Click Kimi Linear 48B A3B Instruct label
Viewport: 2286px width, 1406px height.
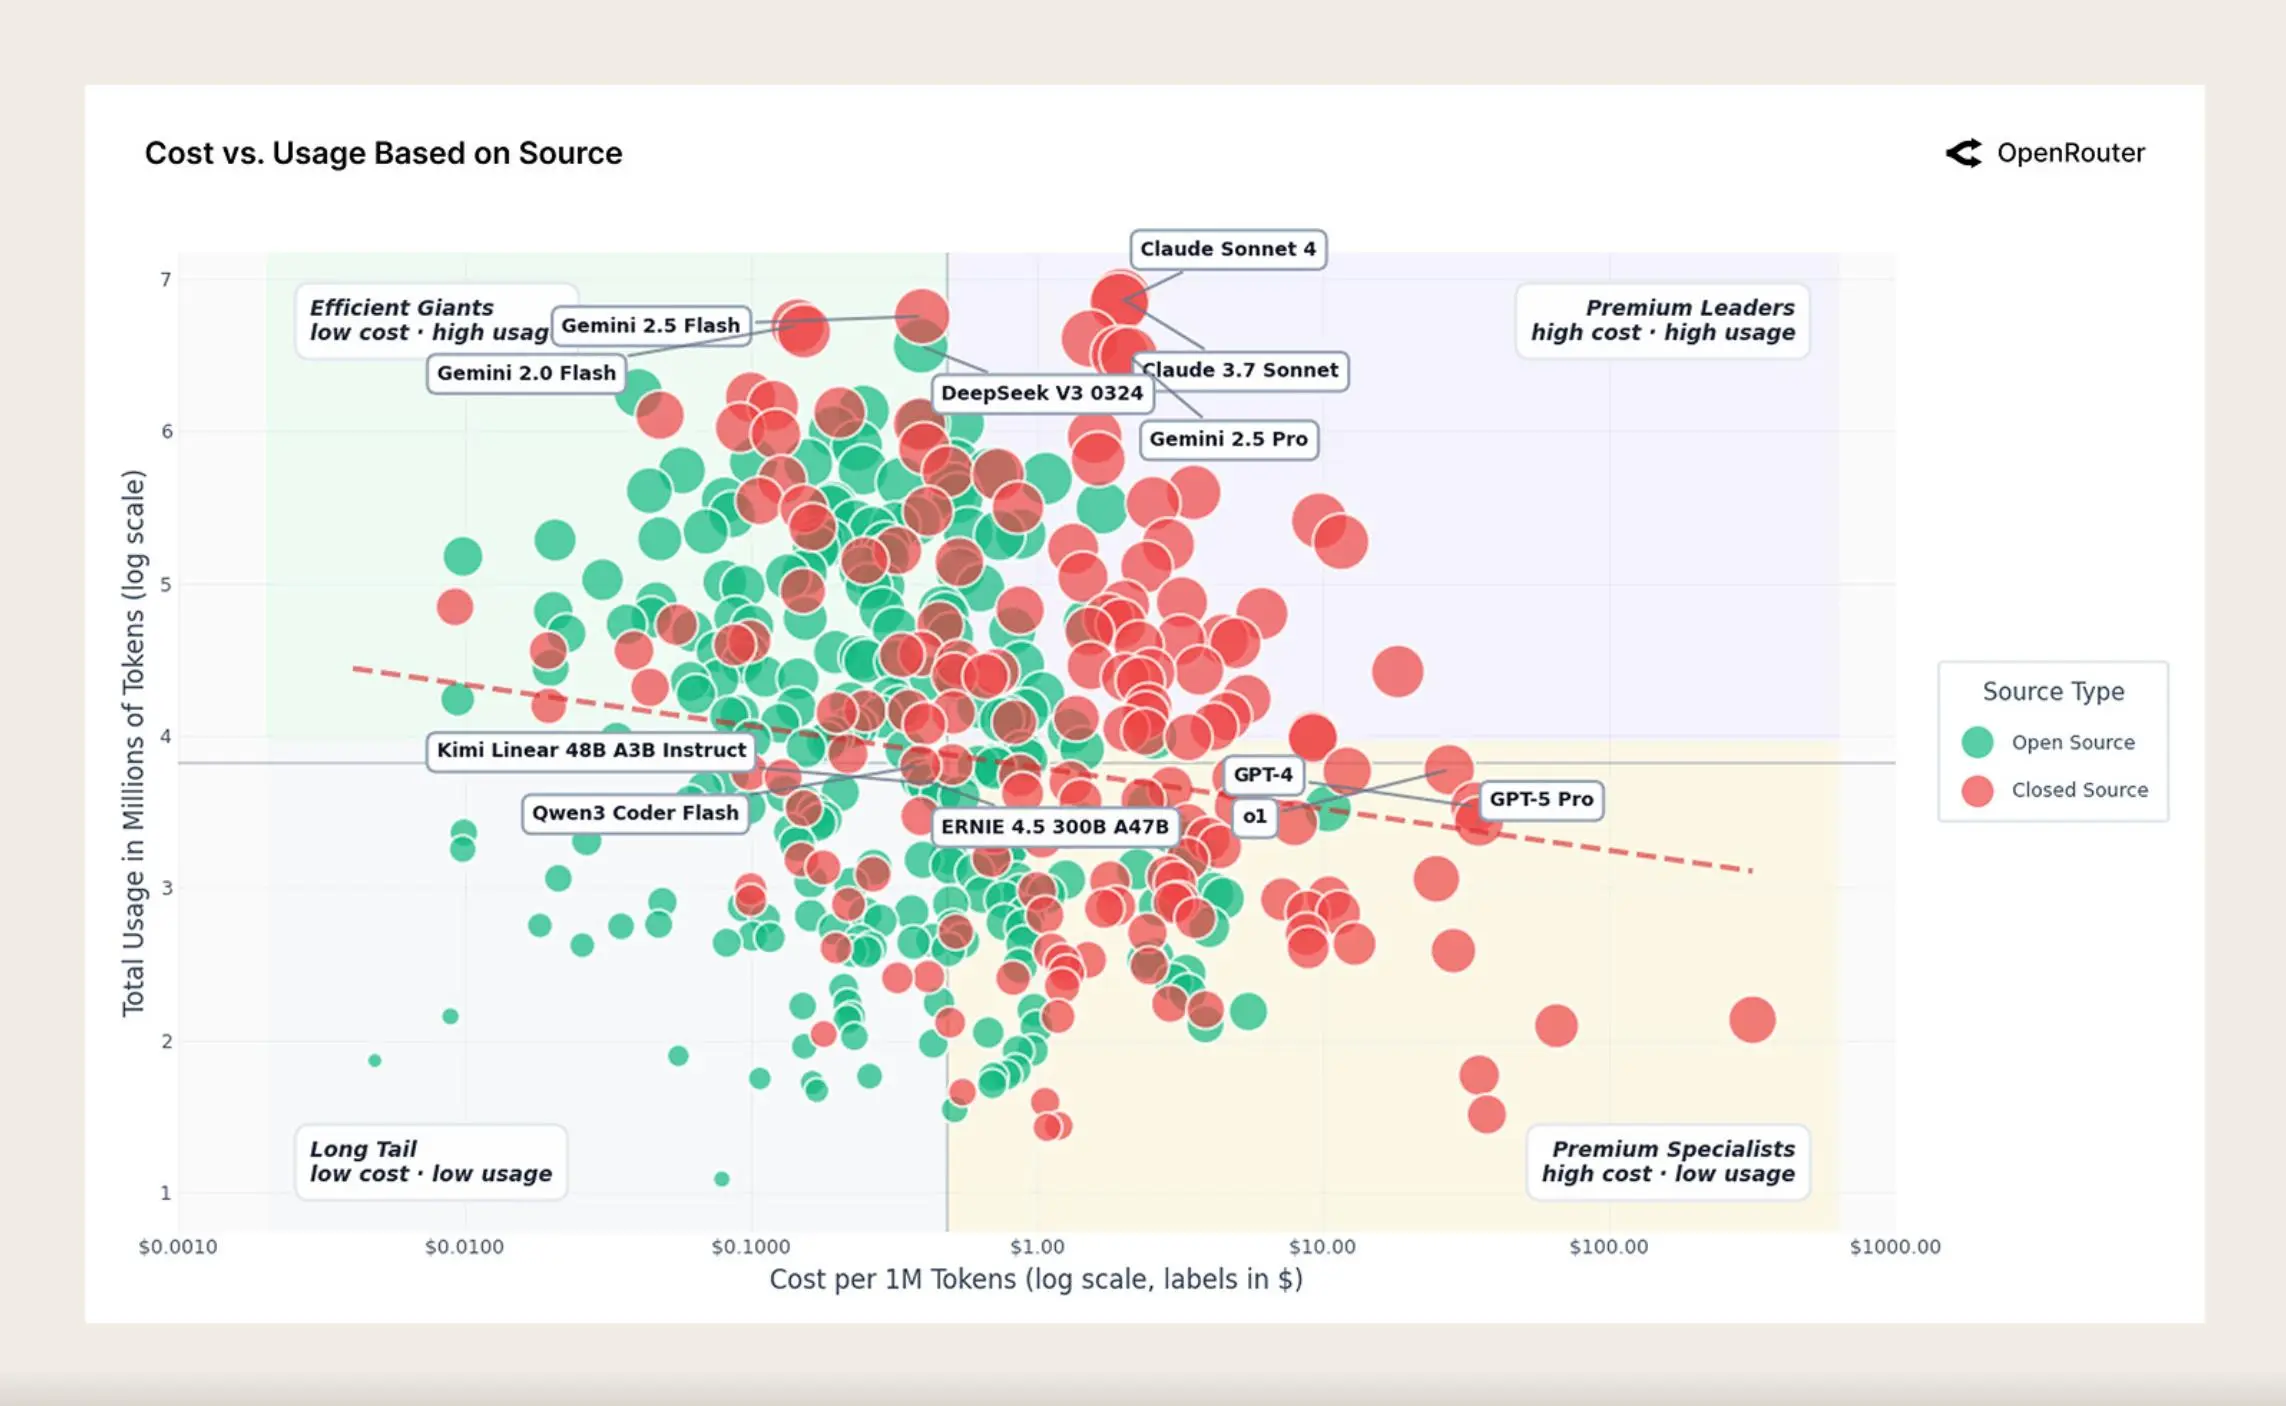(x=591, y=750)
